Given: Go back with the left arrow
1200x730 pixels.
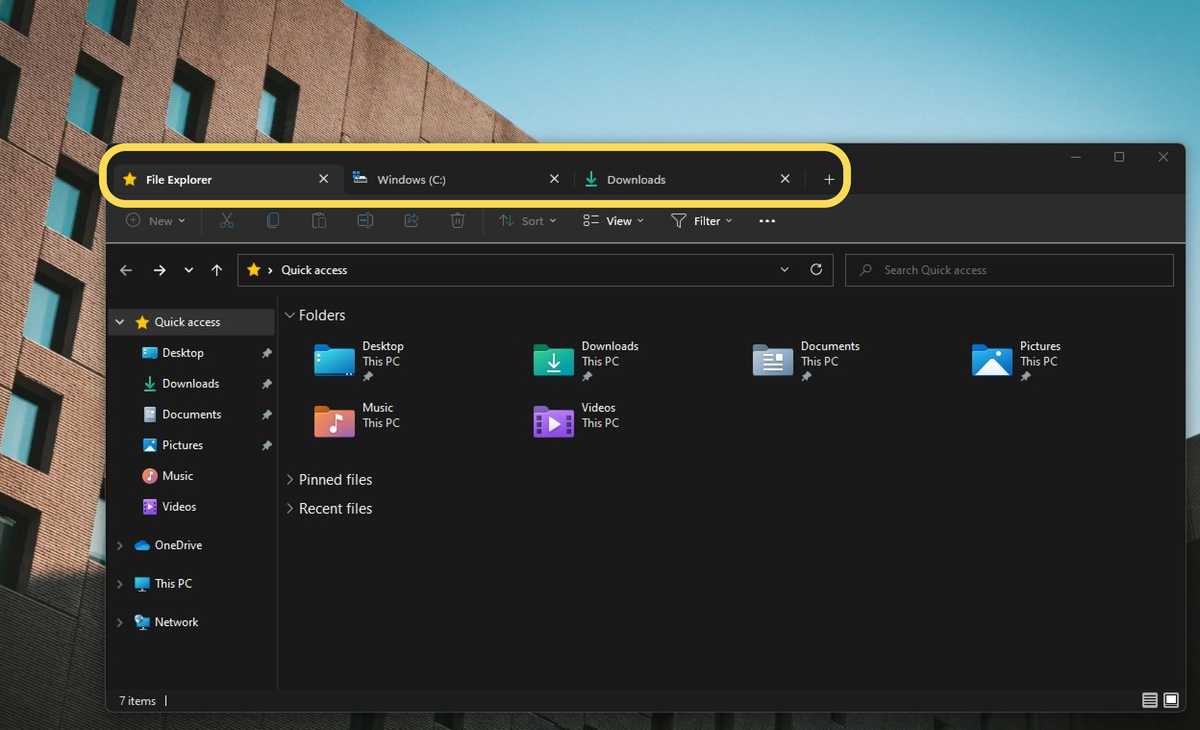Looking at the screenshot, I should coord(126,270).
